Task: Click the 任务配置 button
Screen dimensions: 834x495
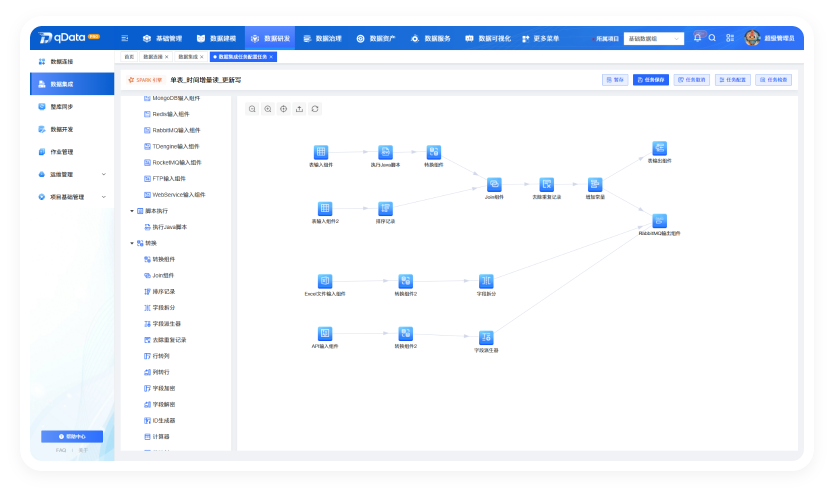Action: point(732,80)
